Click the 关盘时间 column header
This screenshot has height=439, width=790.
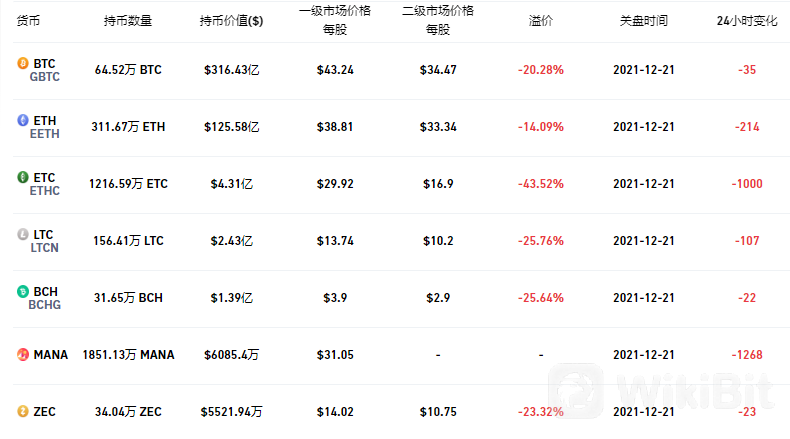(x=643, y=21)
